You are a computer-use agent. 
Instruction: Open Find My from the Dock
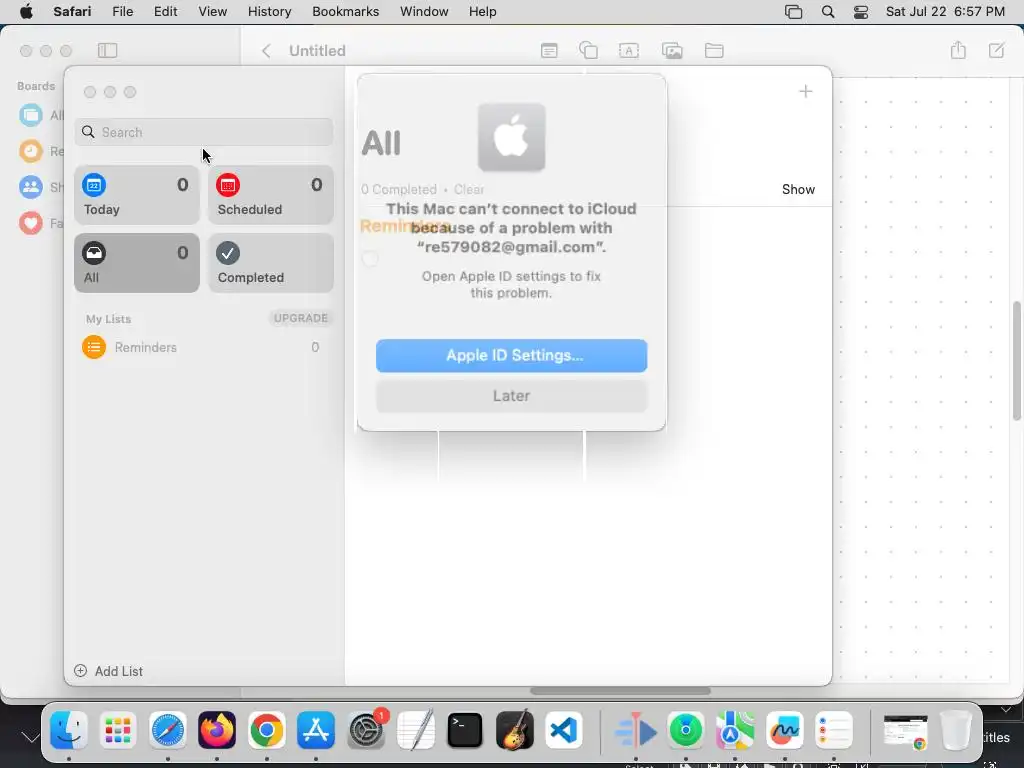(x=685, y=730)
